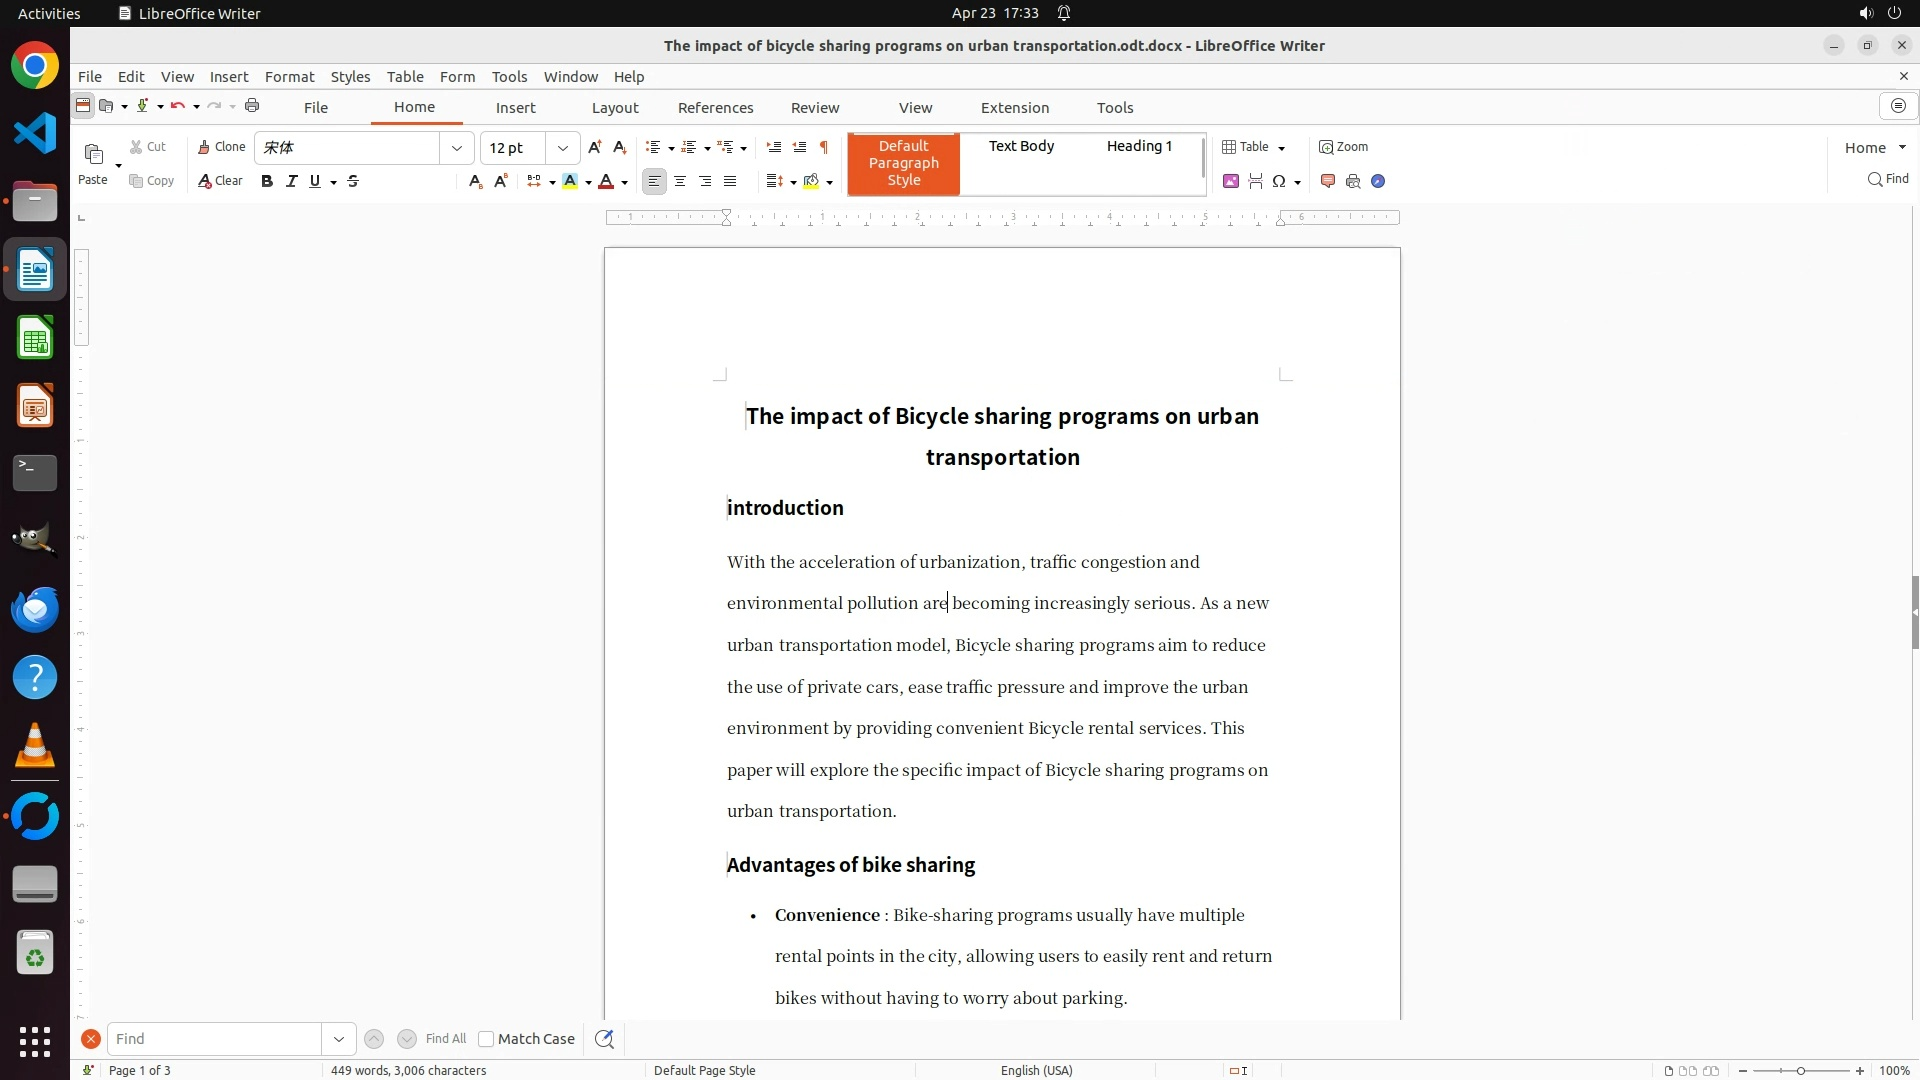Apply strikethrough to text
The width and height of the screenshot is (1920, 1080).
pos(353,181)
